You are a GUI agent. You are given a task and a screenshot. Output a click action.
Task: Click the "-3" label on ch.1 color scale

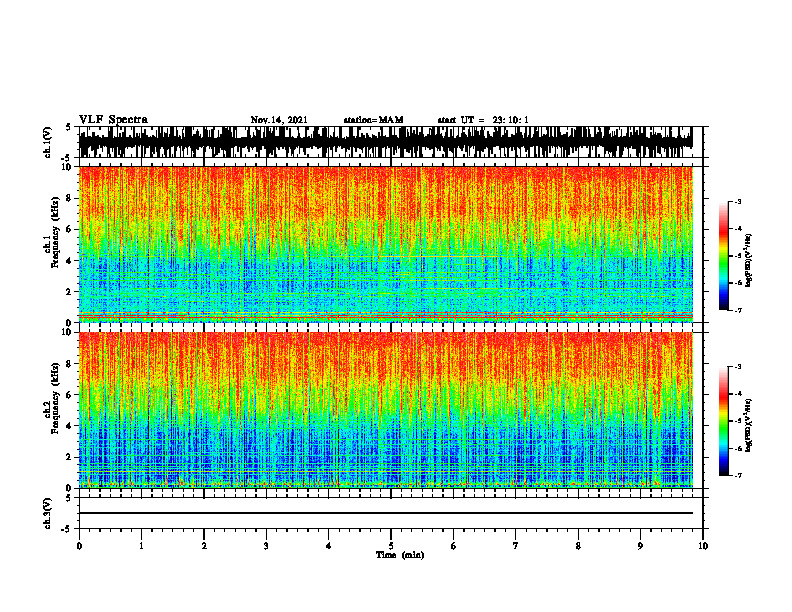click(737, 201)
